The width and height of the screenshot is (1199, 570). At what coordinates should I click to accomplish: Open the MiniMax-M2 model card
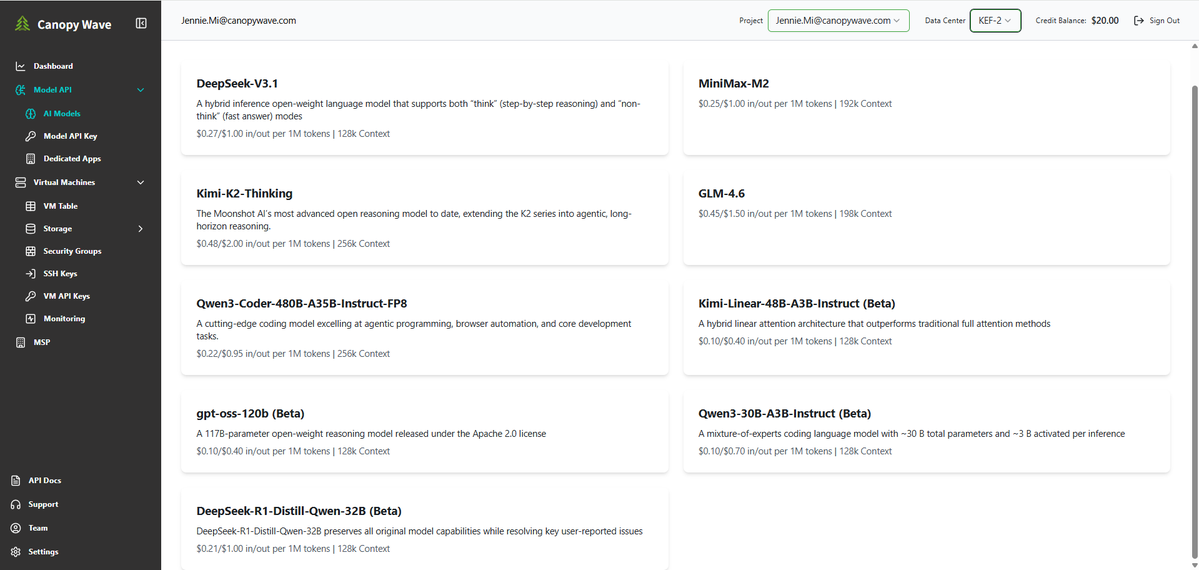tap(927, 108)
